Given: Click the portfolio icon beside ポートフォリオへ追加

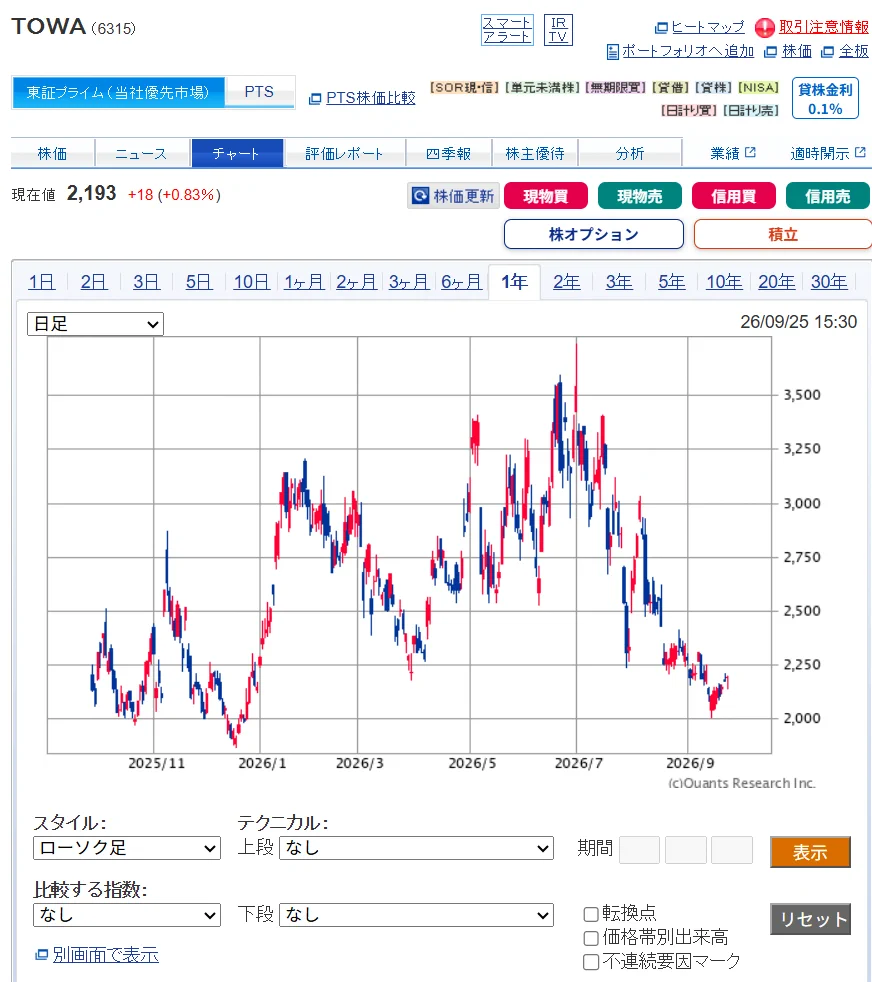Looking at the screenshot, I should click(613, 52).
